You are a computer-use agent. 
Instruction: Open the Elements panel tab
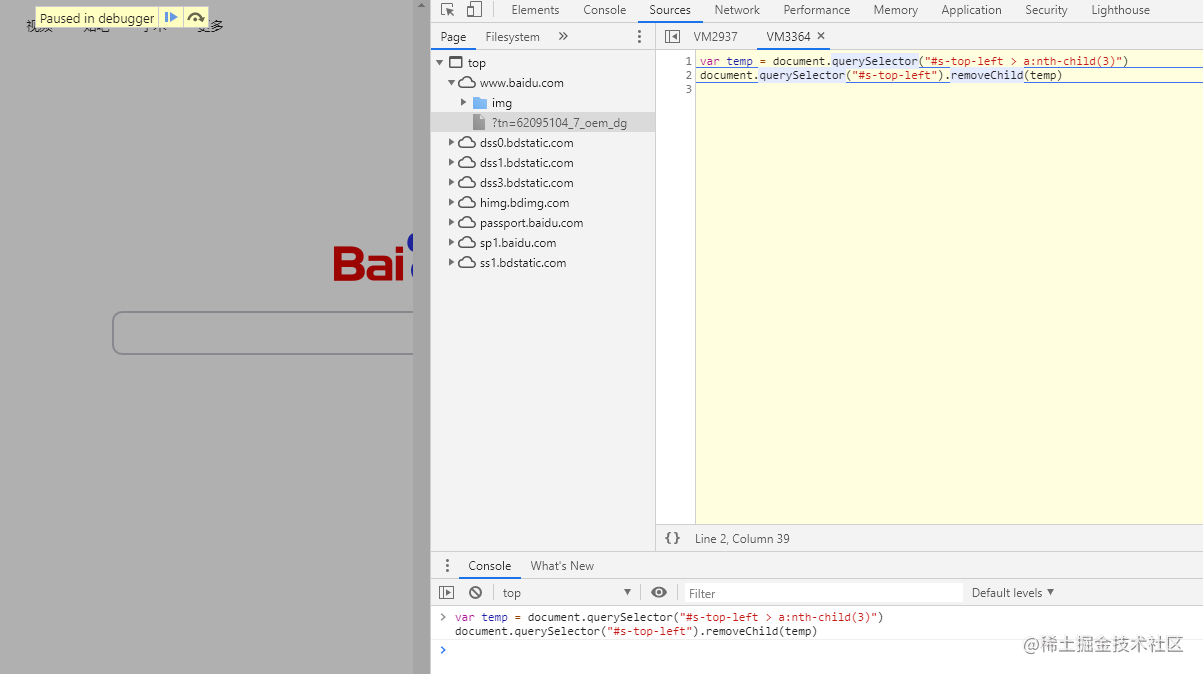tap(535, 10)
